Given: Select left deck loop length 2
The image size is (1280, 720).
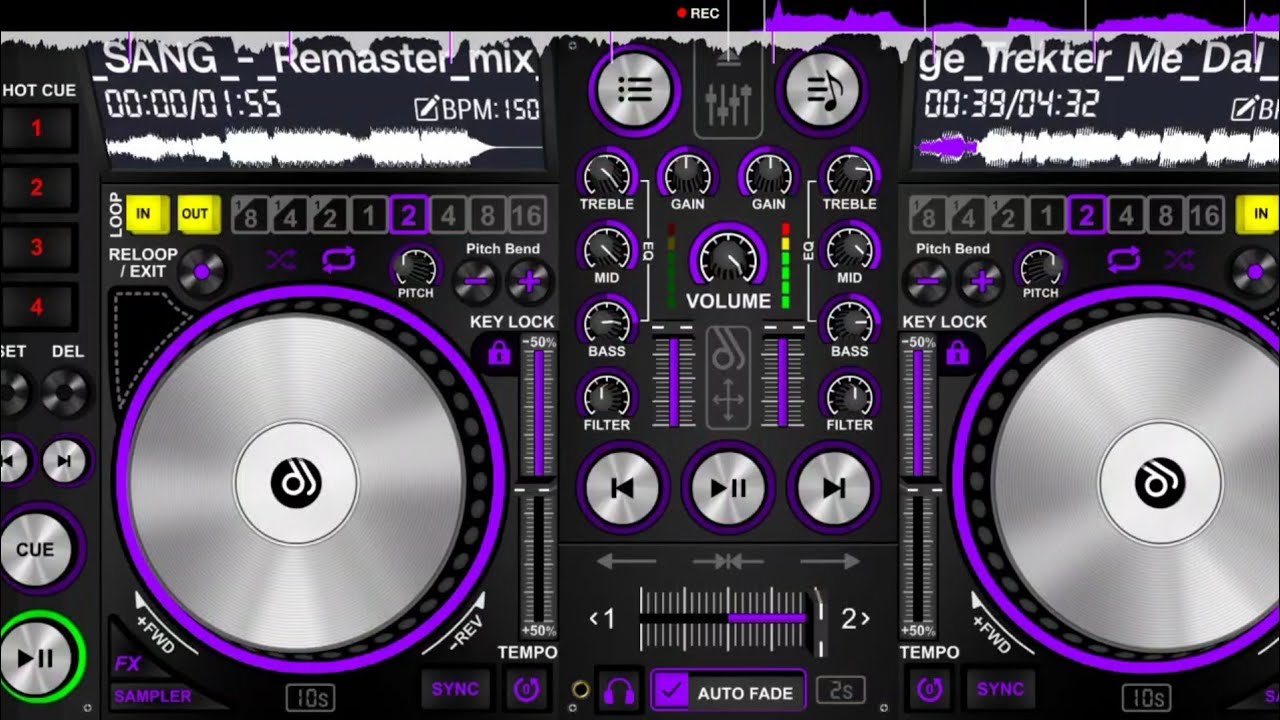Looking at the screenshot, I should pyautogui.click(x=409, y=214).
